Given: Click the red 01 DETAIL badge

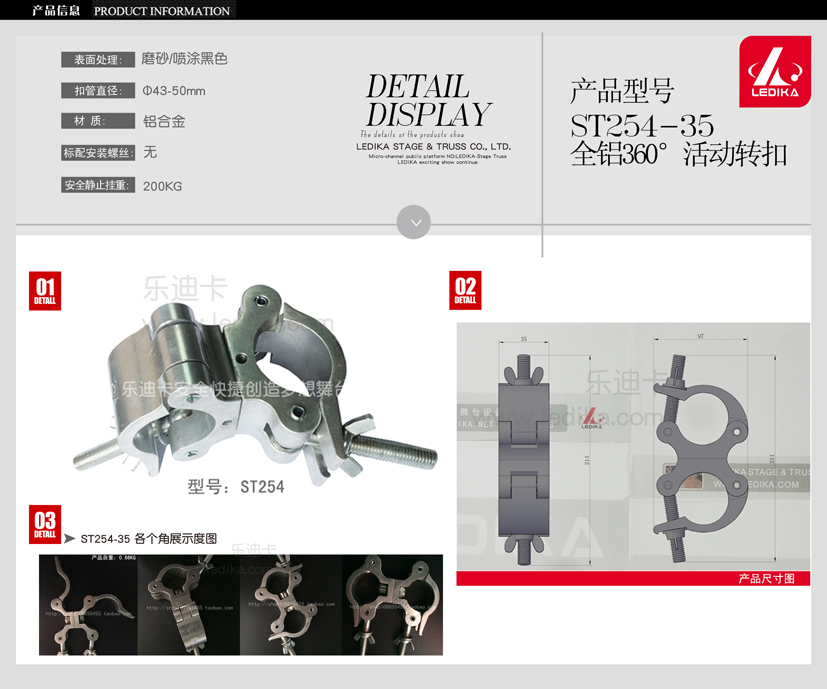Looking at the screenshot, I should [45, 291].
